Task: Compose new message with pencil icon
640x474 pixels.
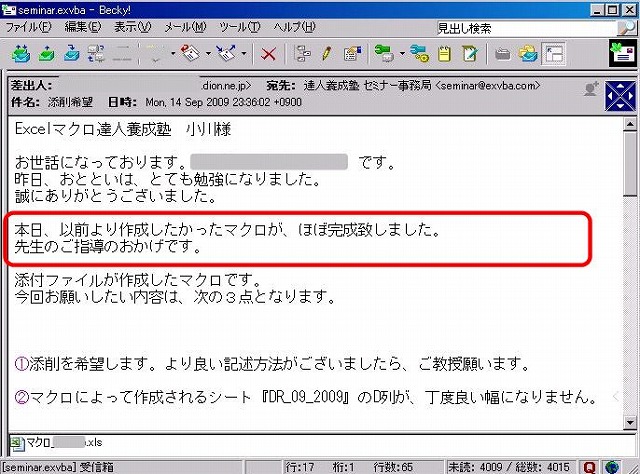Action: click(x=327, y=53)
